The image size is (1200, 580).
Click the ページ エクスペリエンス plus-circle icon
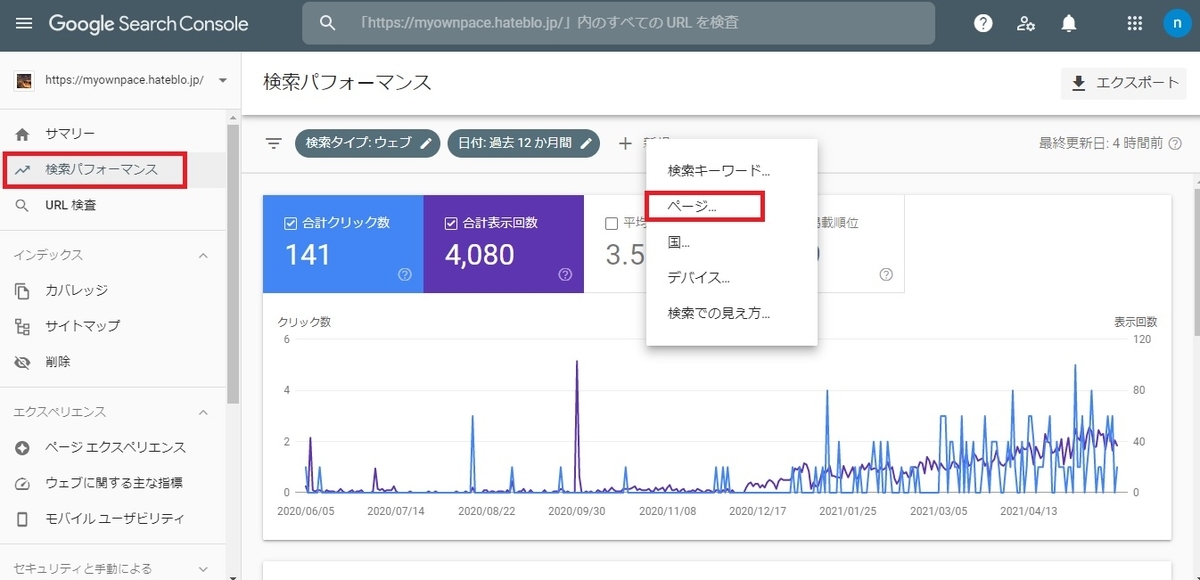coord(23,447)
